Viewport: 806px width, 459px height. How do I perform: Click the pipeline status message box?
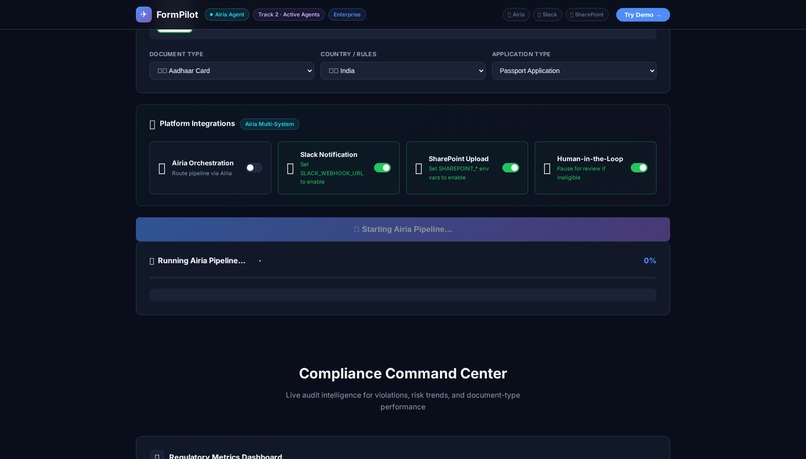(x=402, y=295)
